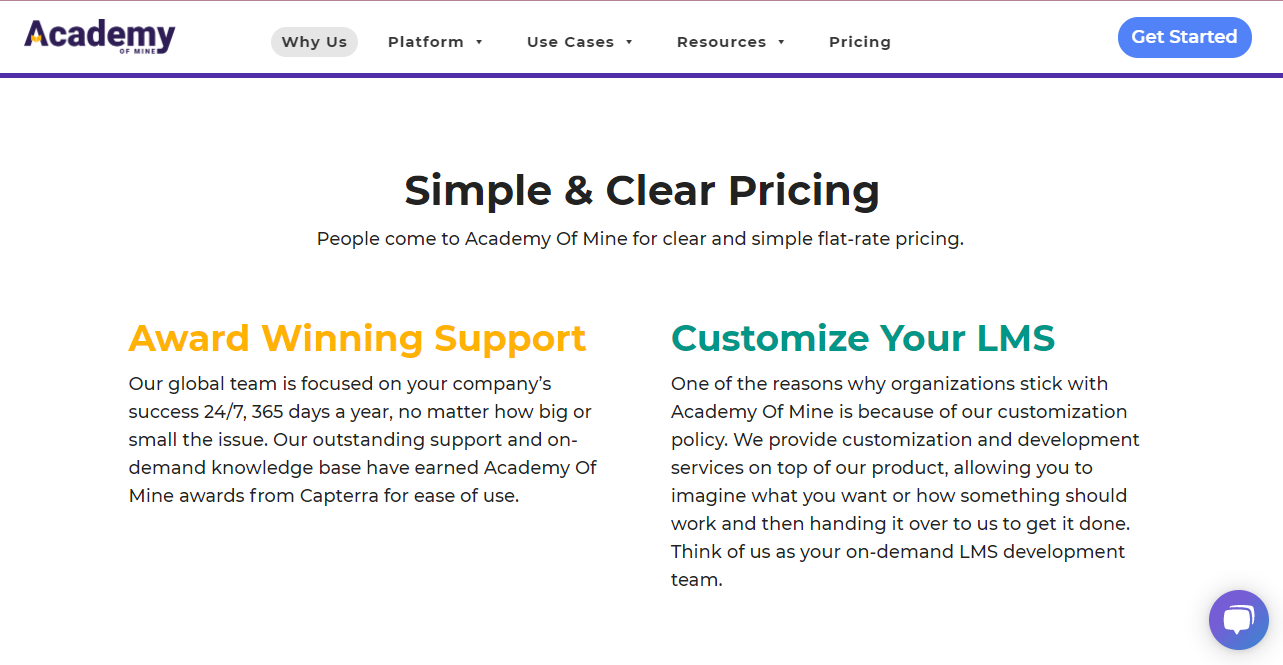Open the chat widget bubble icon

point(1238,620)
